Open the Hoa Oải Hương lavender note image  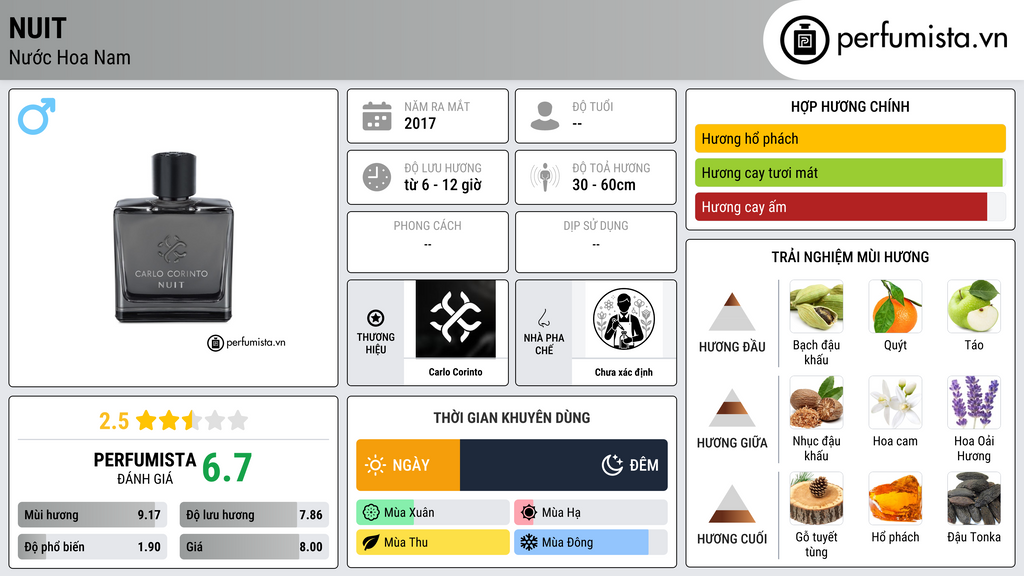[x=974, y=402]
